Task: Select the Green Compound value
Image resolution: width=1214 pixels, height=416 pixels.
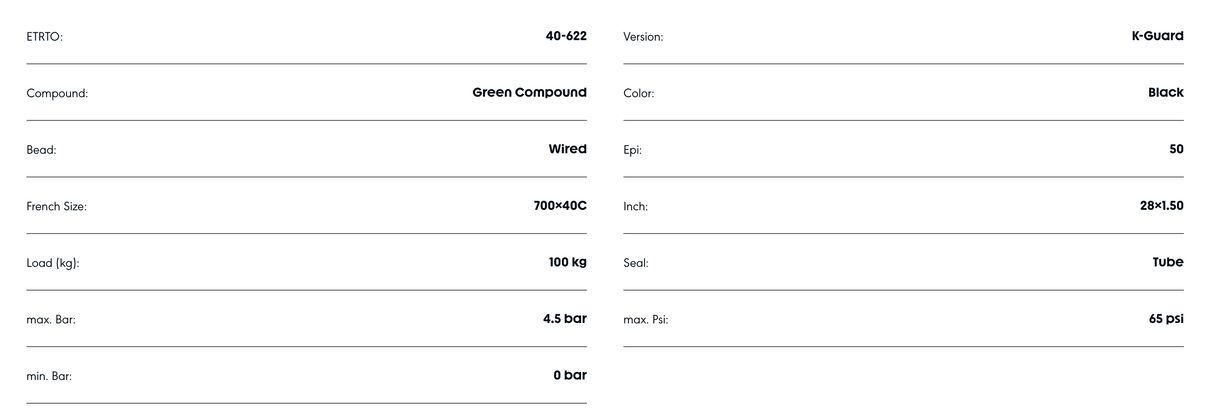Action: 529,93
